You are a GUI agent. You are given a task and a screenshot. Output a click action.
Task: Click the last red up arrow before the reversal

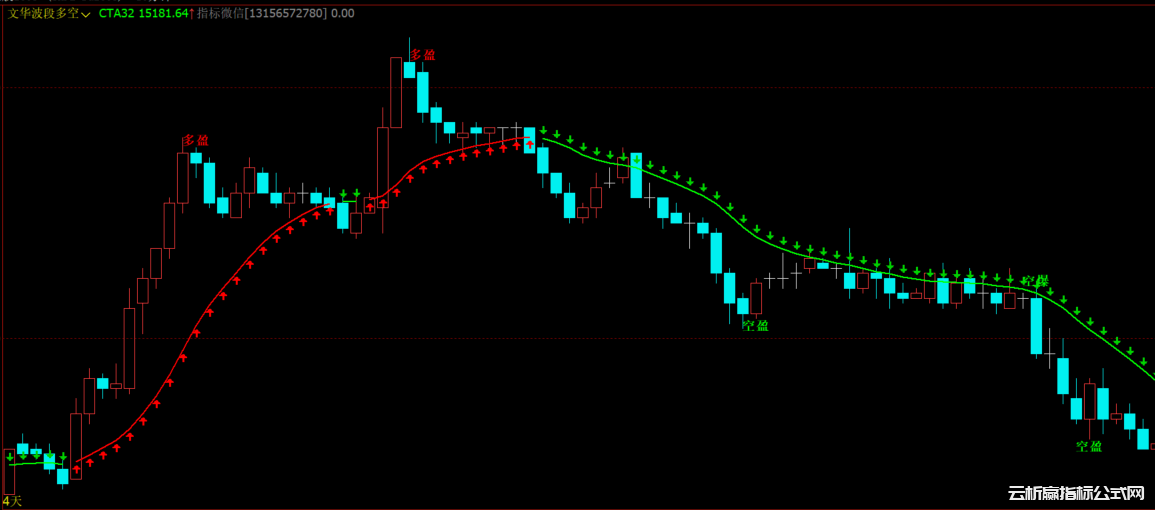(530, 145)
